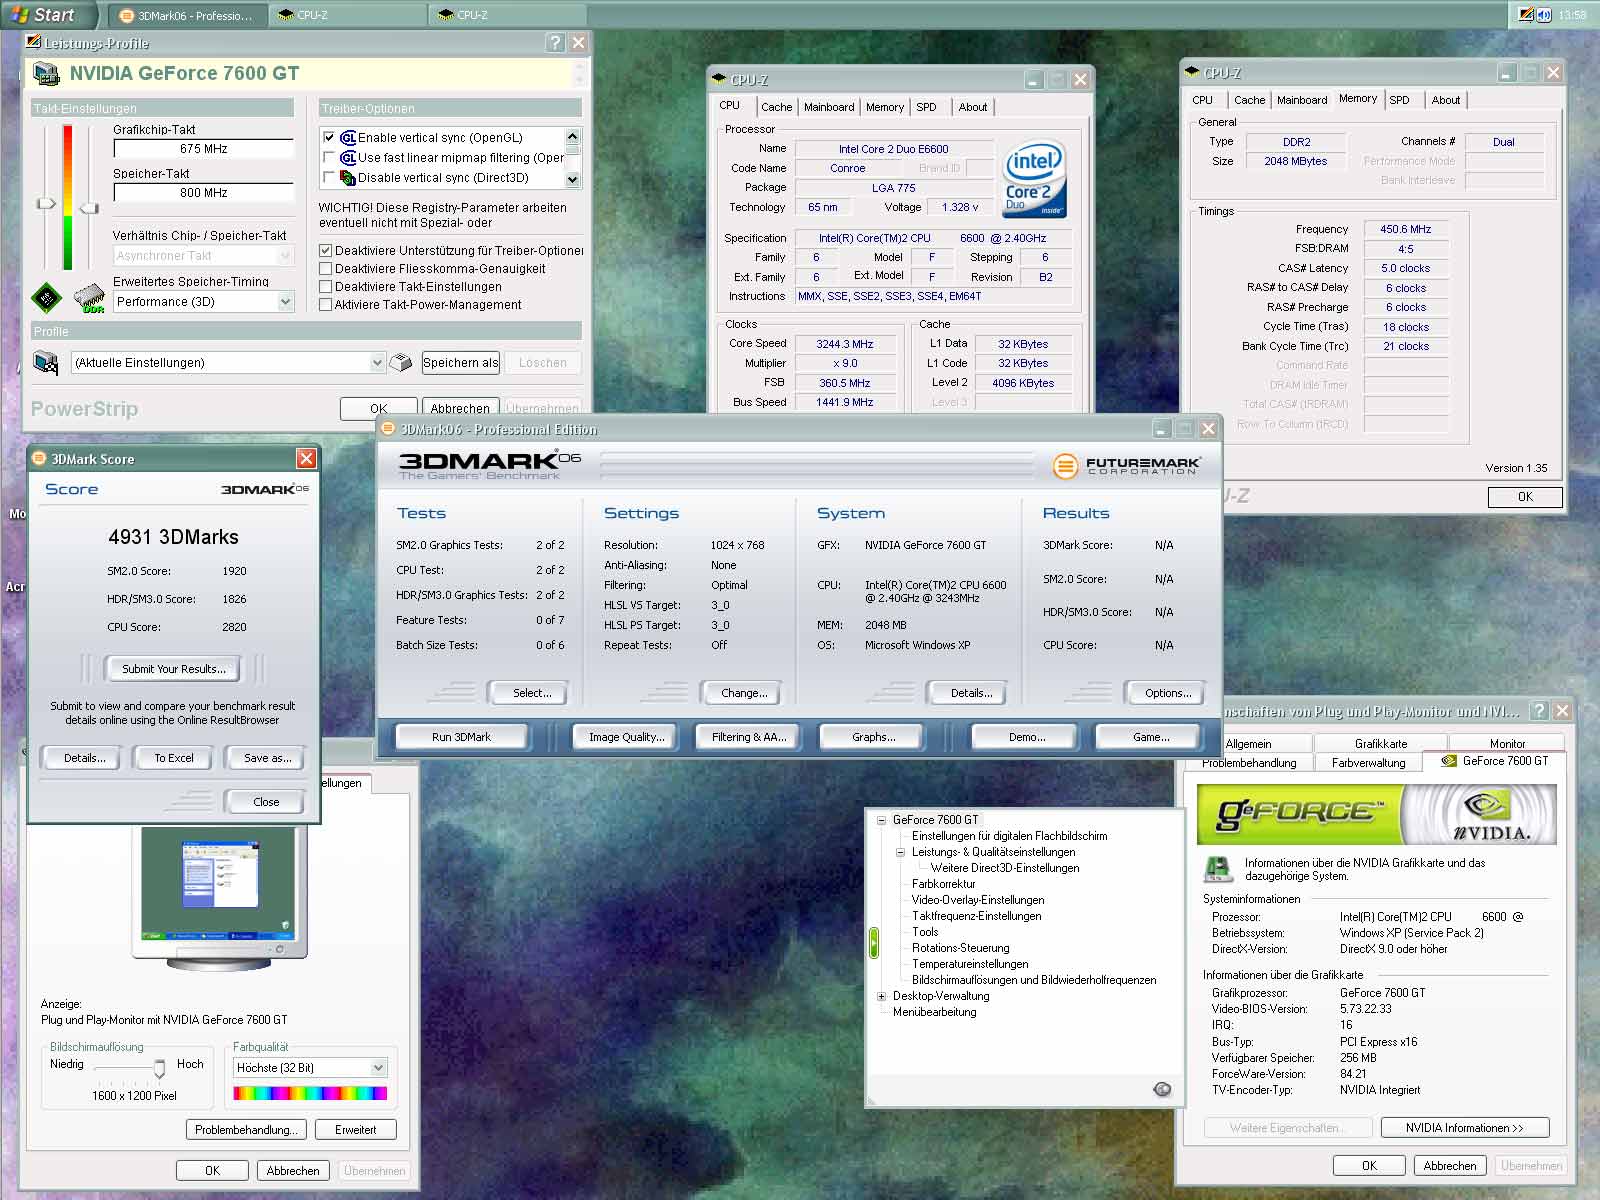The width and height of the screenshot is (1600, 1200).
Task: Click the graphics card info icon beside Informationen text
Action: tap(1217, 868)
